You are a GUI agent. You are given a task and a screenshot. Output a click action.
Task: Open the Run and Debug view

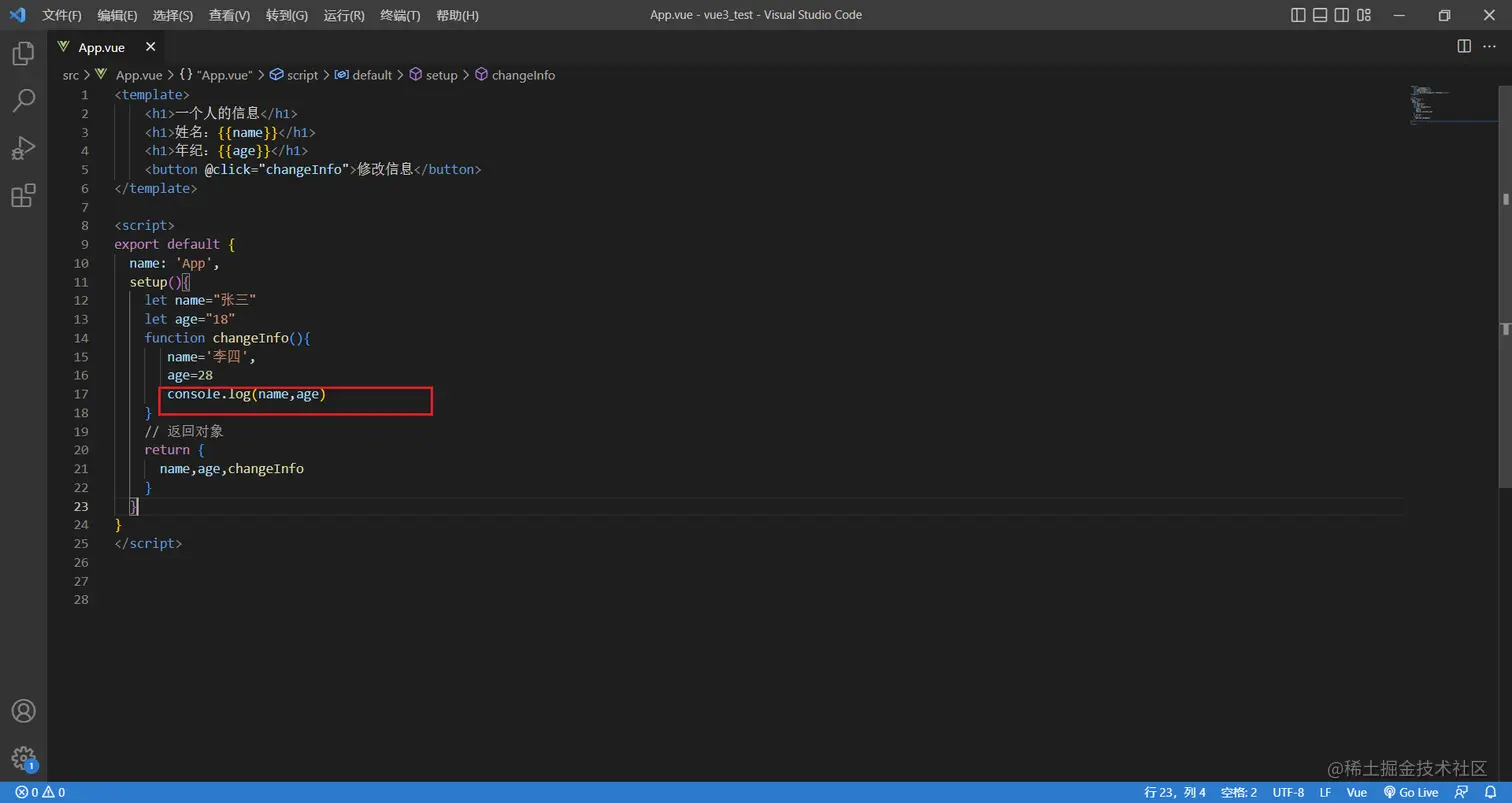coord(23,148)
